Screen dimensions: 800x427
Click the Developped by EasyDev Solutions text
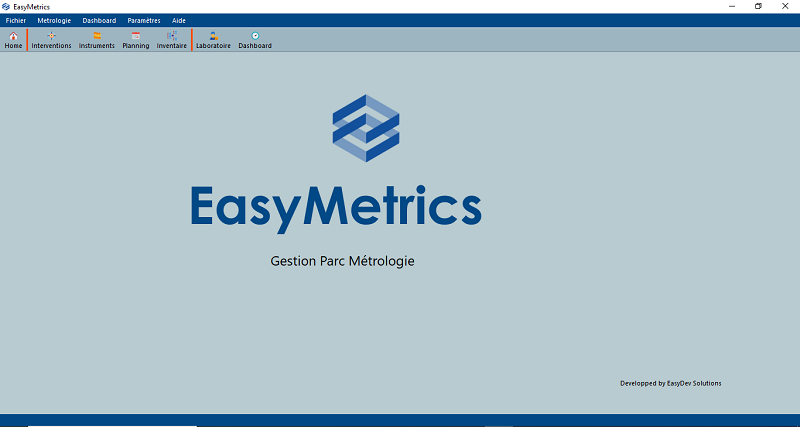tap(670, 383)
